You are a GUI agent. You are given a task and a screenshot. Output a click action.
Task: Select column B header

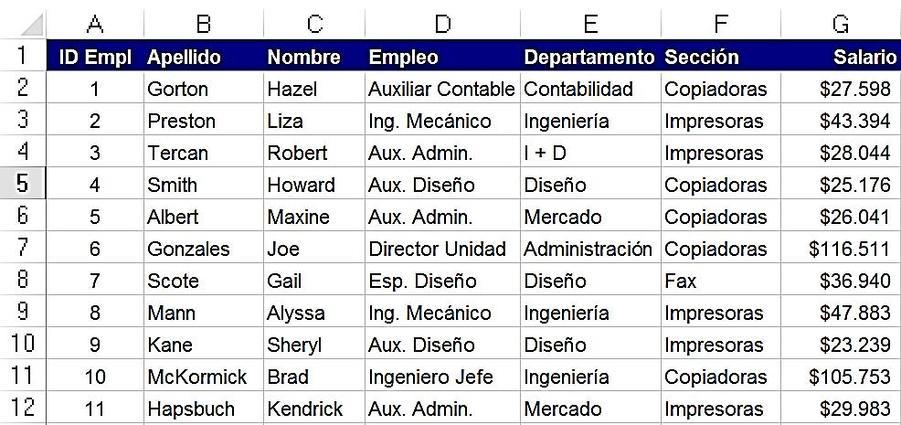[203, 24]
